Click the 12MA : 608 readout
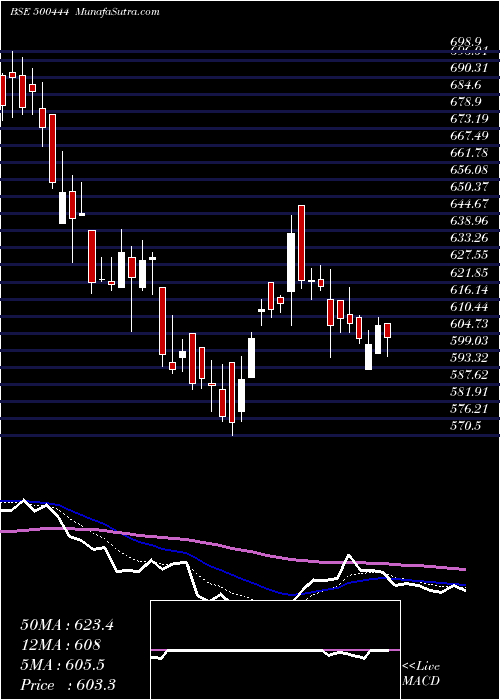This screenshot has width=500, height=700. (60, 645)
